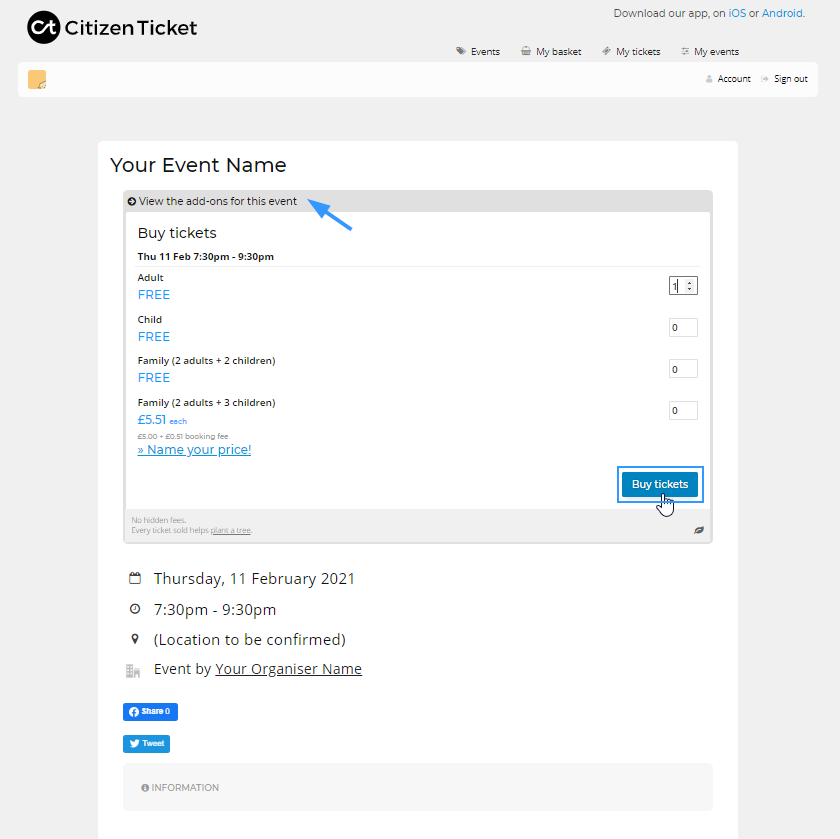The image size is (840, 839).
Task: Open the Events tag icon menu
Action: click(461, 51)
